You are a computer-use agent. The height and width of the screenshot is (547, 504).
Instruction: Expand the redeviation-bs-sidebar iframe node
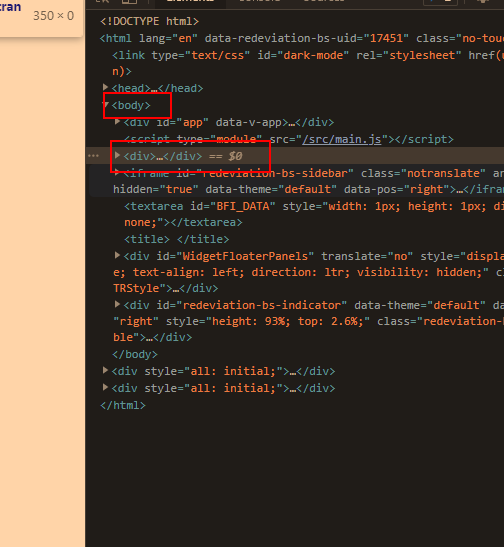pos(117,172)
